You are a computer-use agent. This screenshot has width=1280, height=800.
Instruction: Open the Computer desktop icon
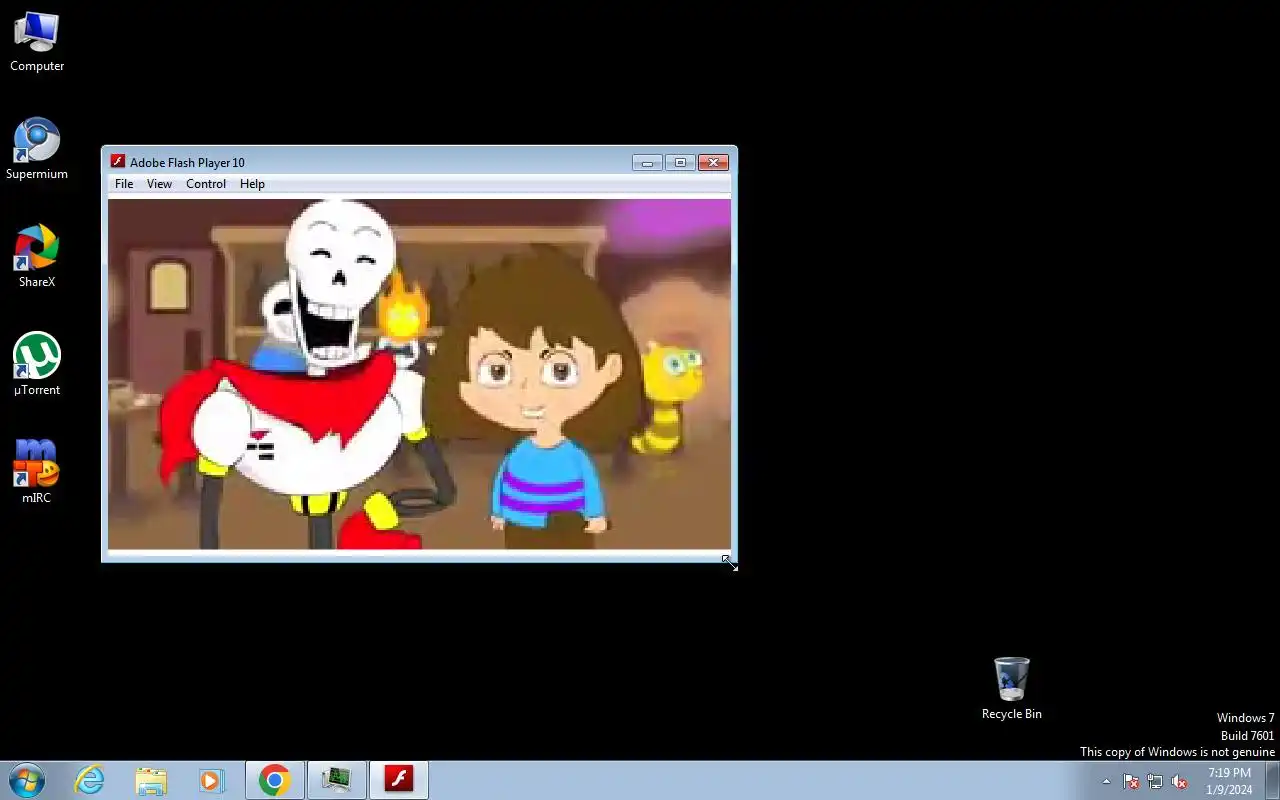click(37, 42)
